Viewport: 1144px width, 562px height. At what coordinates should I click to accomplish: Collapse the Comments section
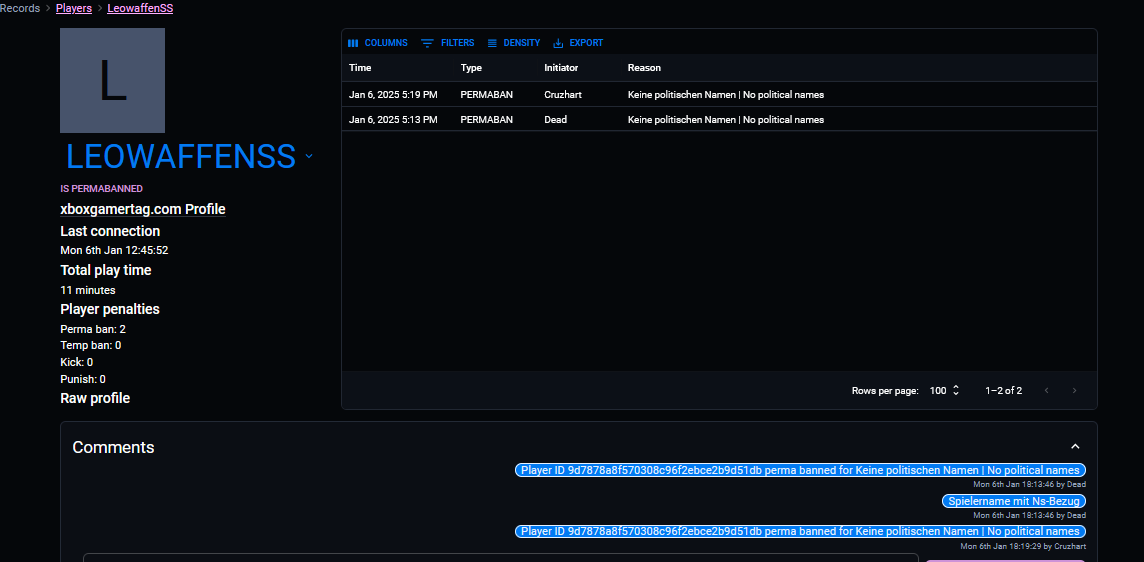coord(1075,447)
